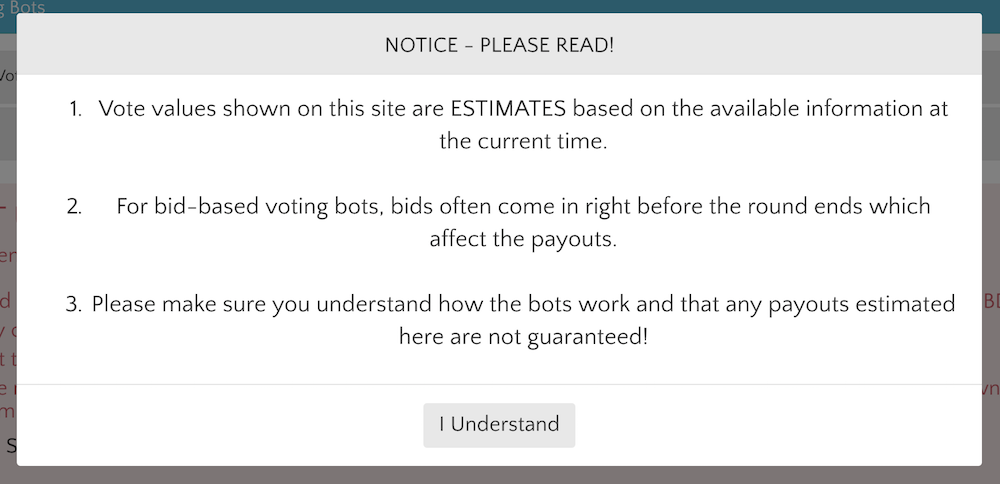Click the dimmed backdrop below the dialog
Image resolution: width=1000 pixels, height=484 pixels.
click(500, 475)
